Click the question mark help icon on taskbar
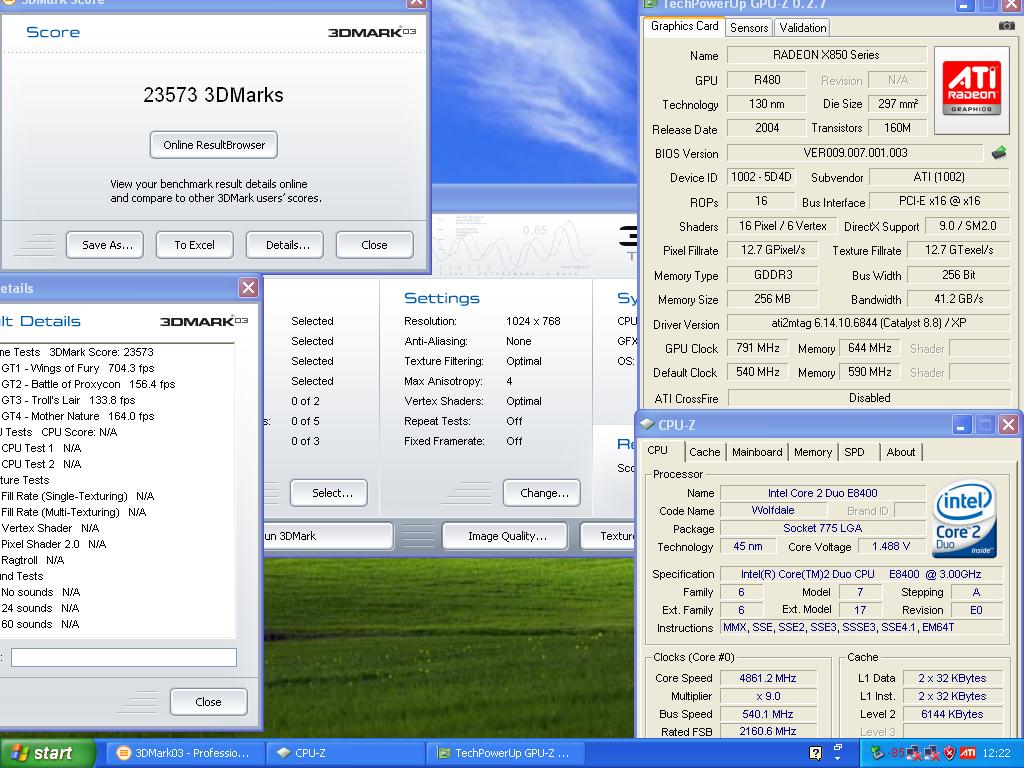 click(815, 753)
